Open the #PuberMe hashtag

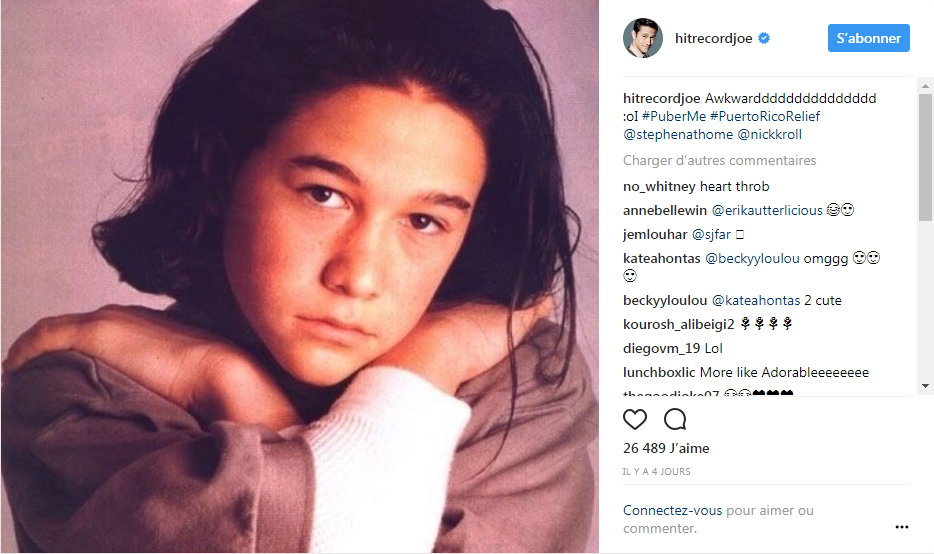point(674,116)
